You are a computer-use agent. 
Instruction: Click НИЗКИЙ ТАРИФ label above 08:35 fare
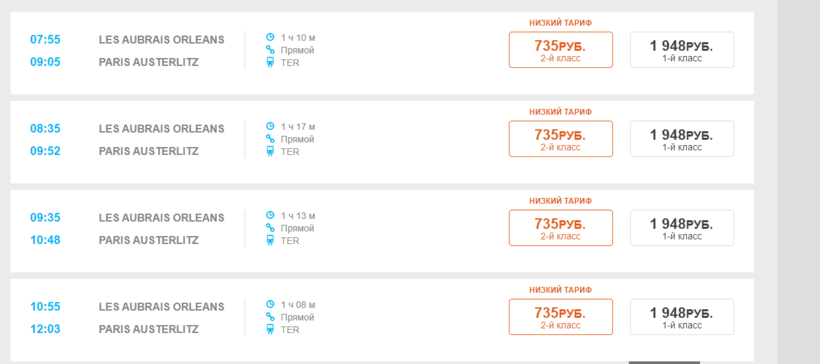[561, 112]
